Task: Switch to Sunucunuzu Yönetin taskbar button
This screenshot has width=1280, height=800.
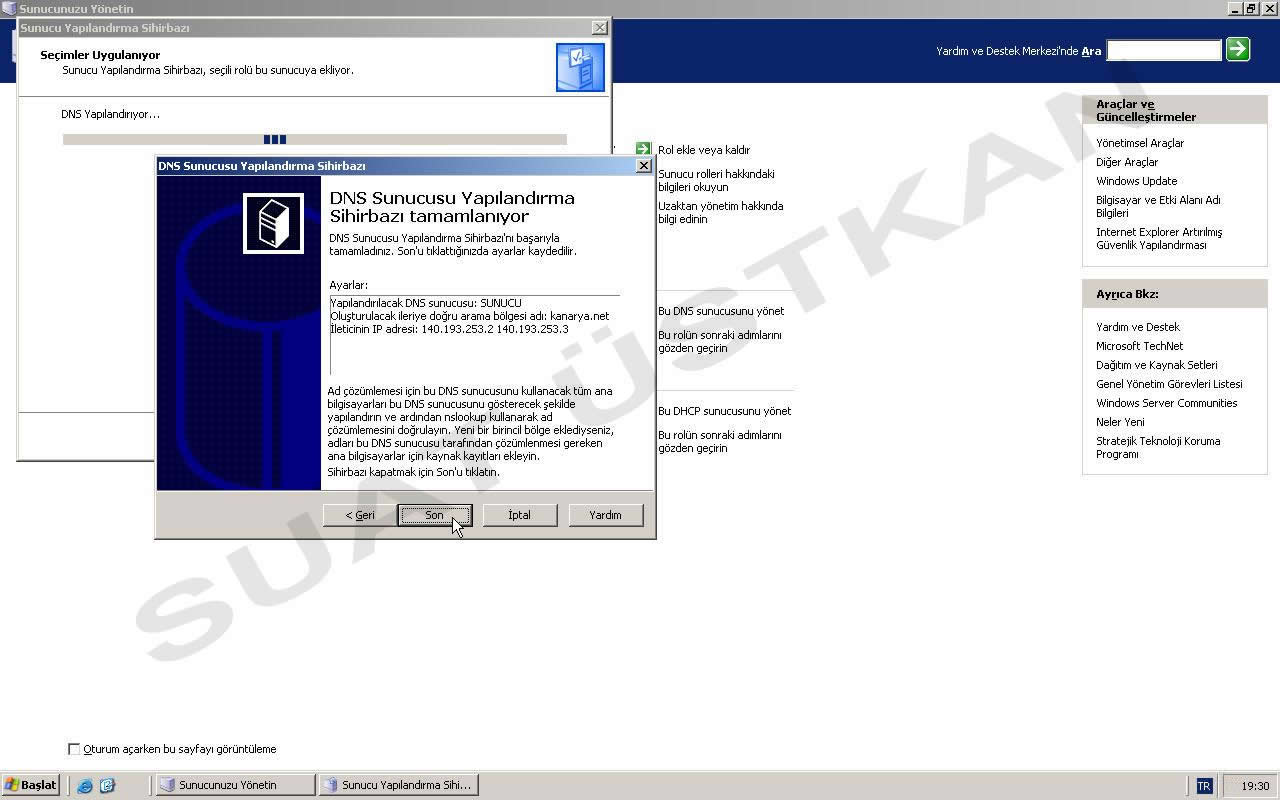Action: tap(236, 785)
